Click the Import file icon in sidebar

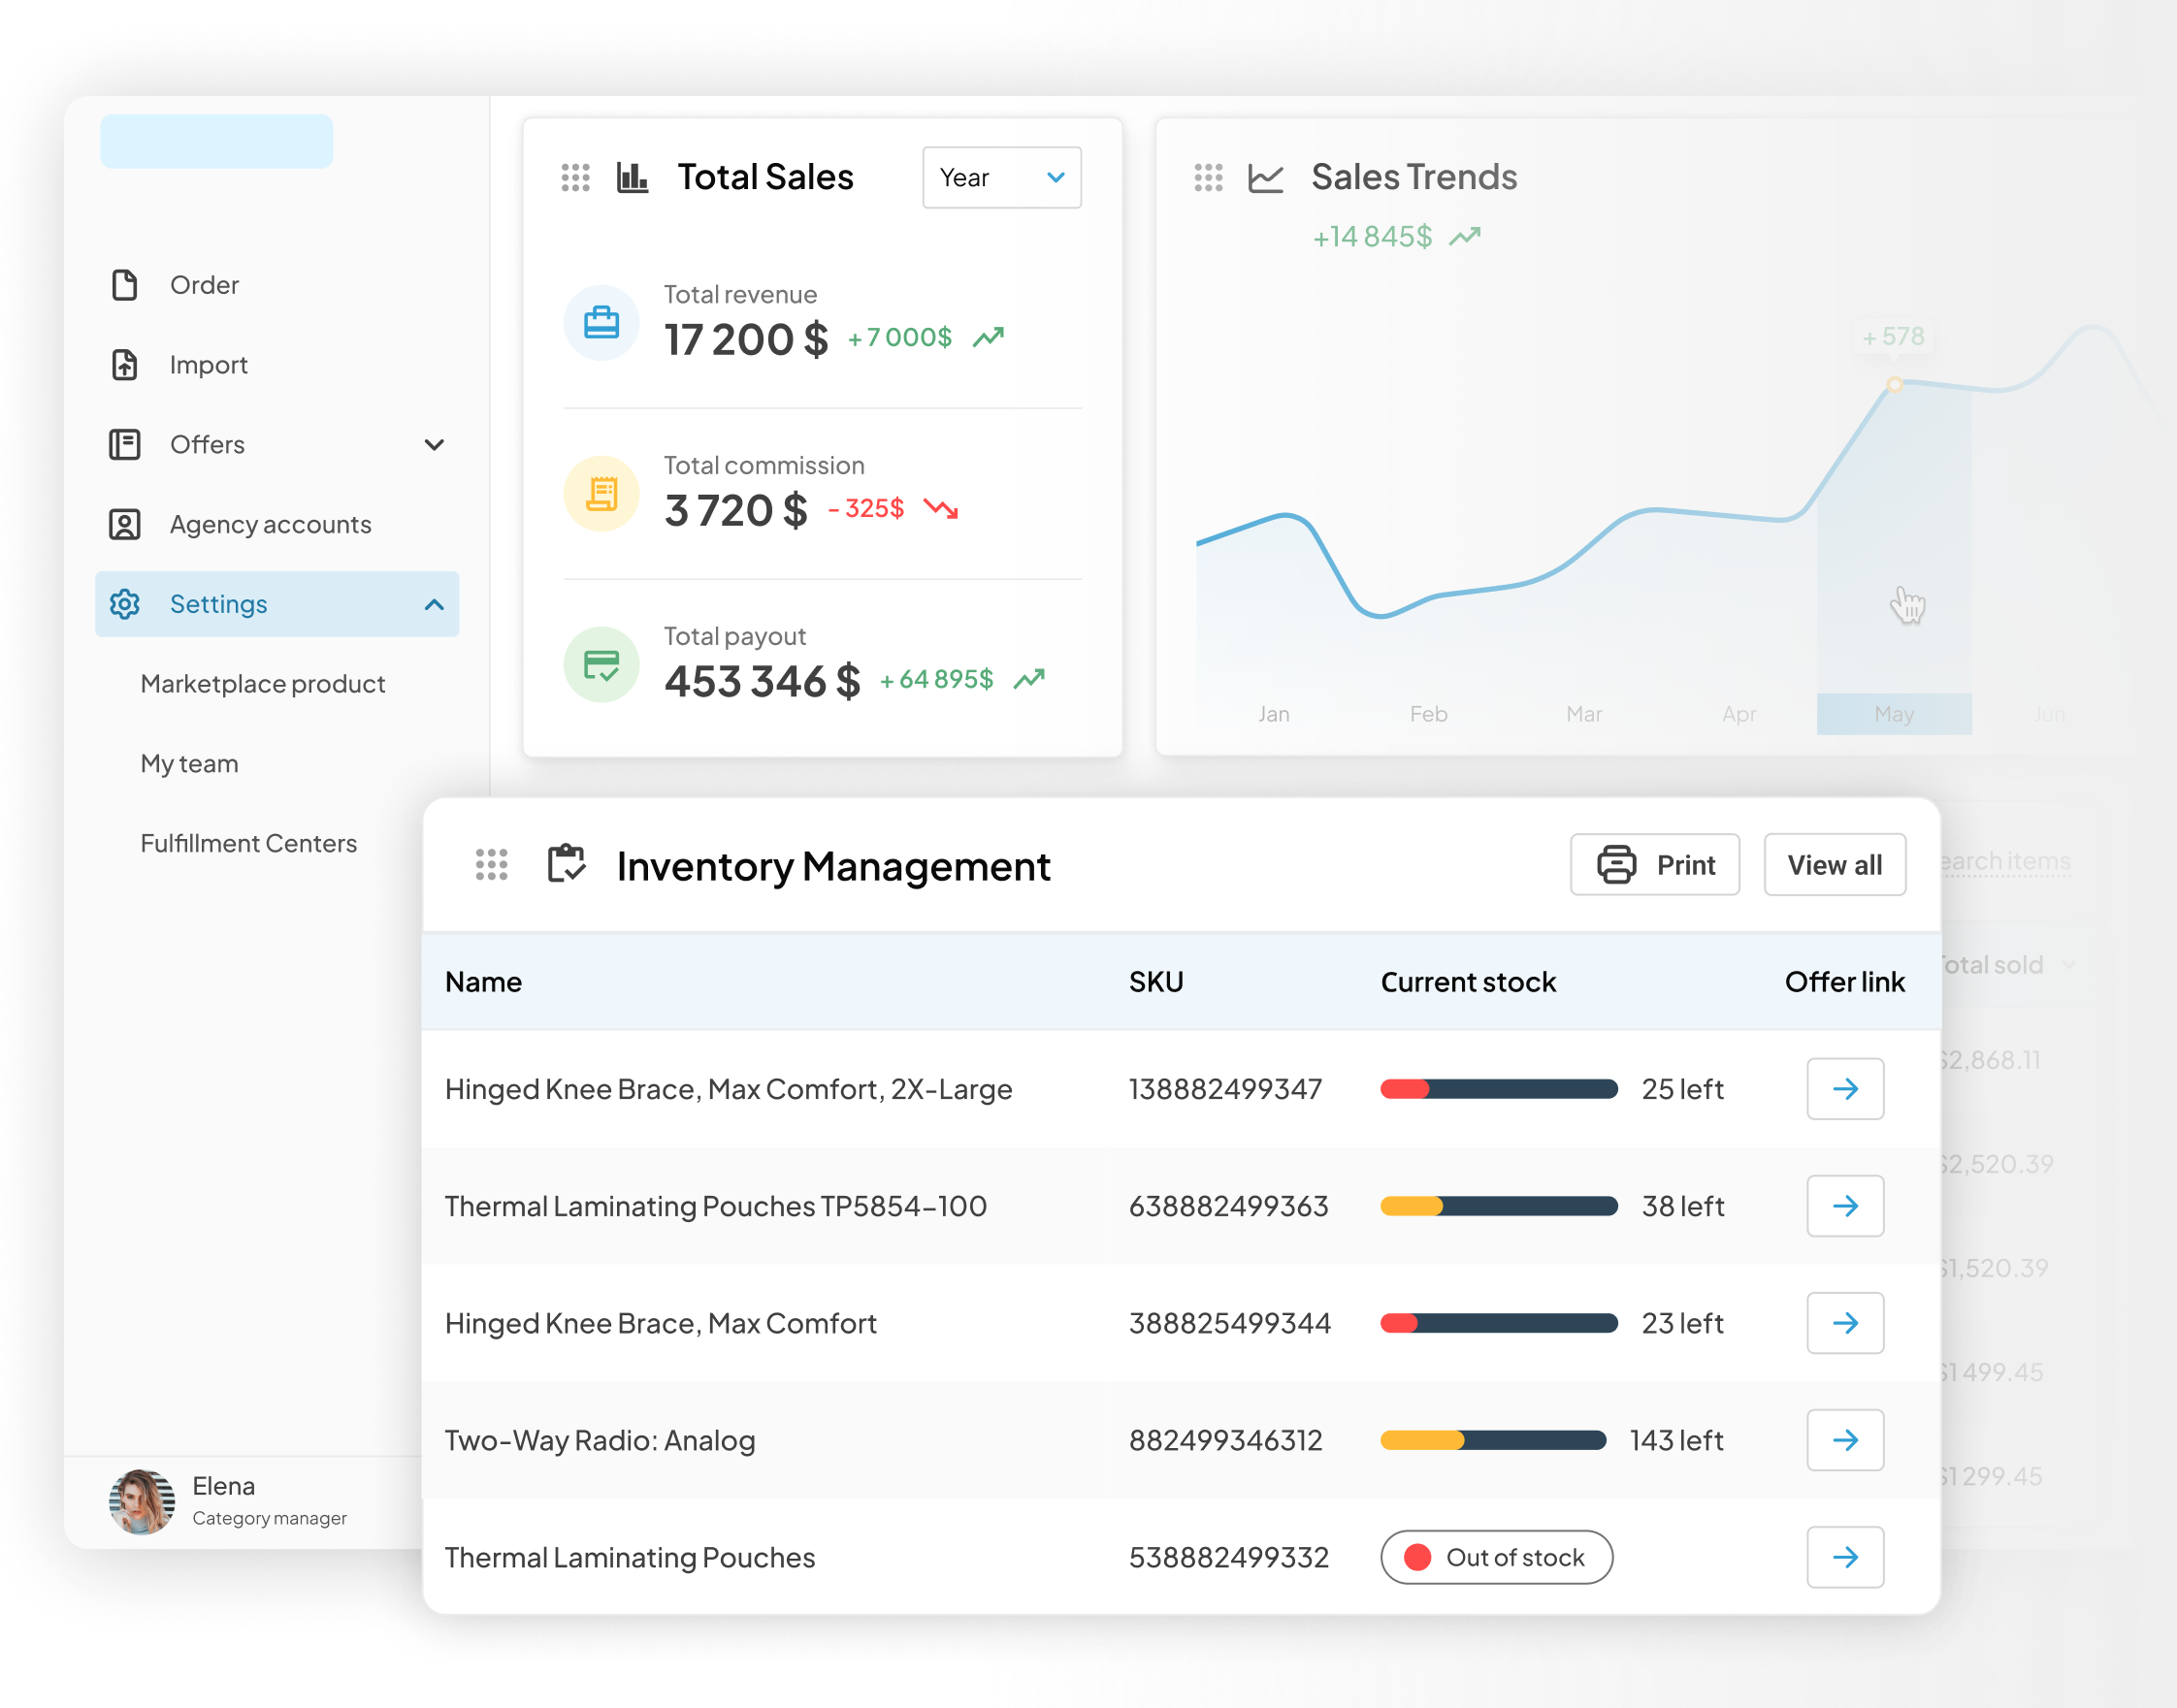coord(124,365)
